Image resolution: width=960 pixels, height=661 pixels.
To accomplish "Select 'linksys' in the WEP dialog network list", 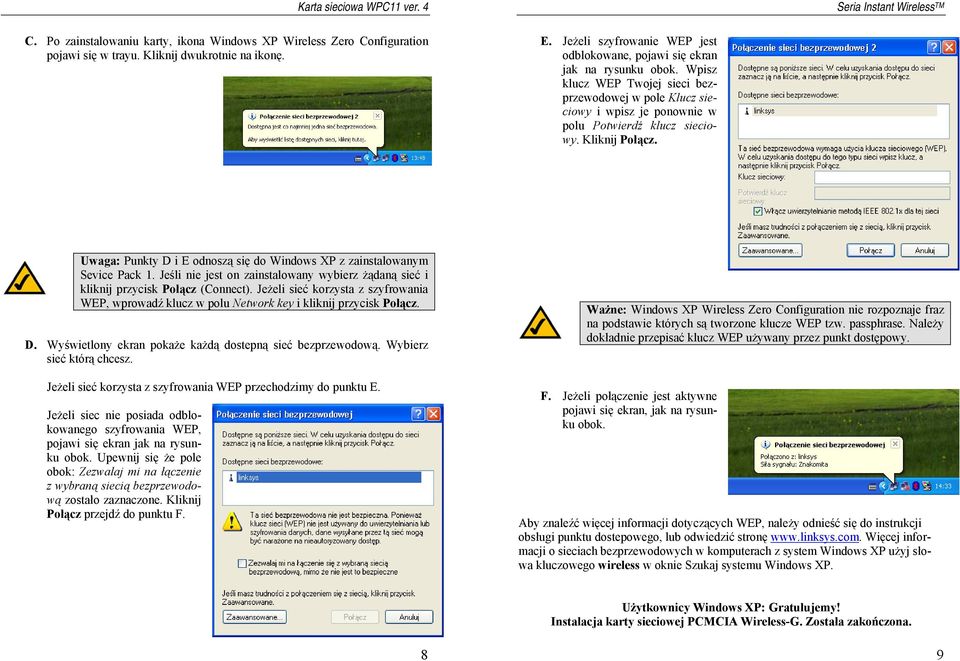I will coord(839,111).
